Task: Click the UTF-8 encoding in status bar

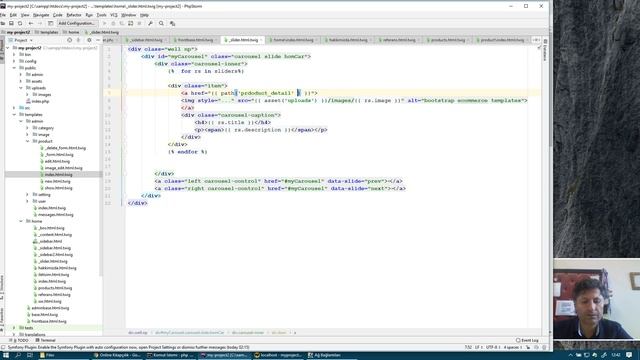Action: (493, 347)
